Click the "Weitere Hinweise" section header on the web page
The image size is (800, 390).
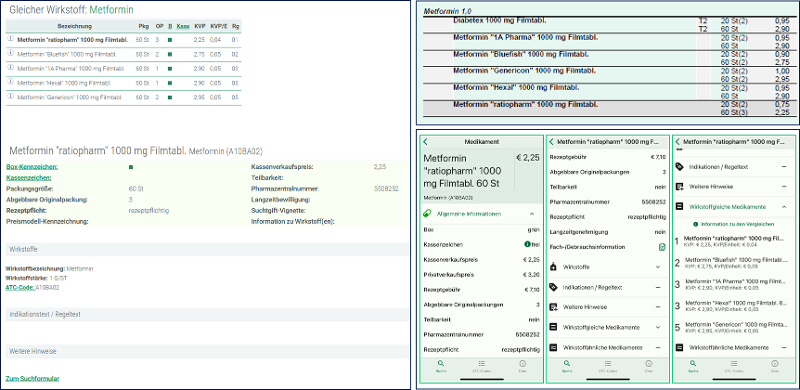tap(207, 351)
